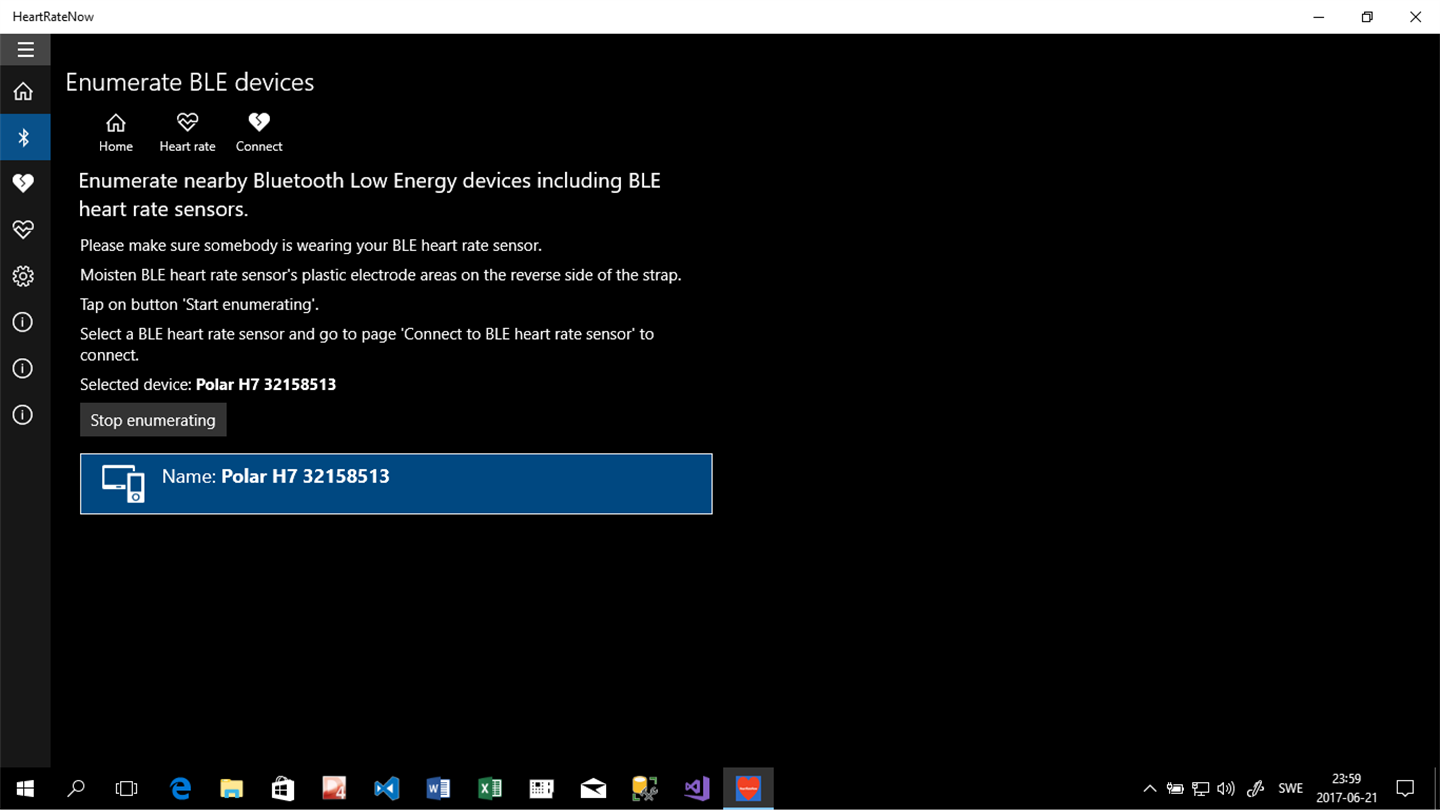Open Windows search from taskbar
This screenshot has height=810, width=1440.
pyautogui.click(x=76, y=789)
